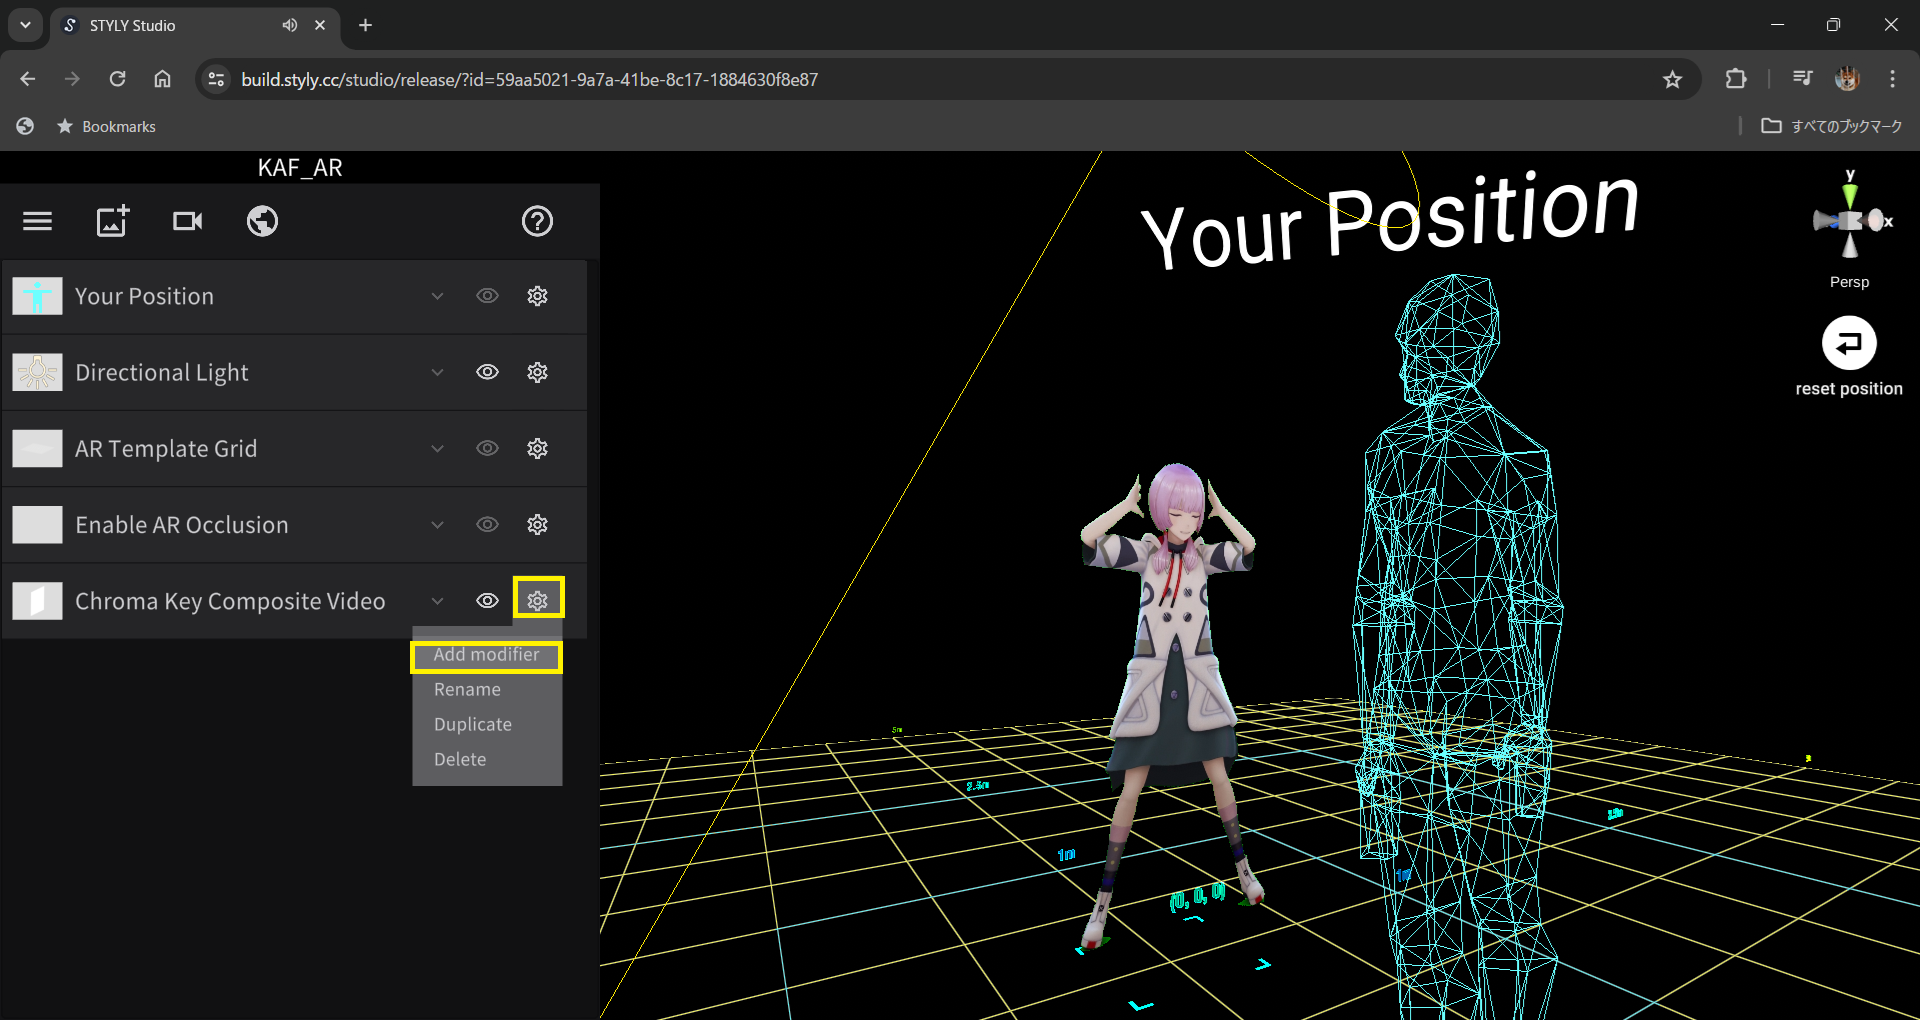
Task: Toggle visibility of Enable AR Occlusion
Action: [487, 524]
